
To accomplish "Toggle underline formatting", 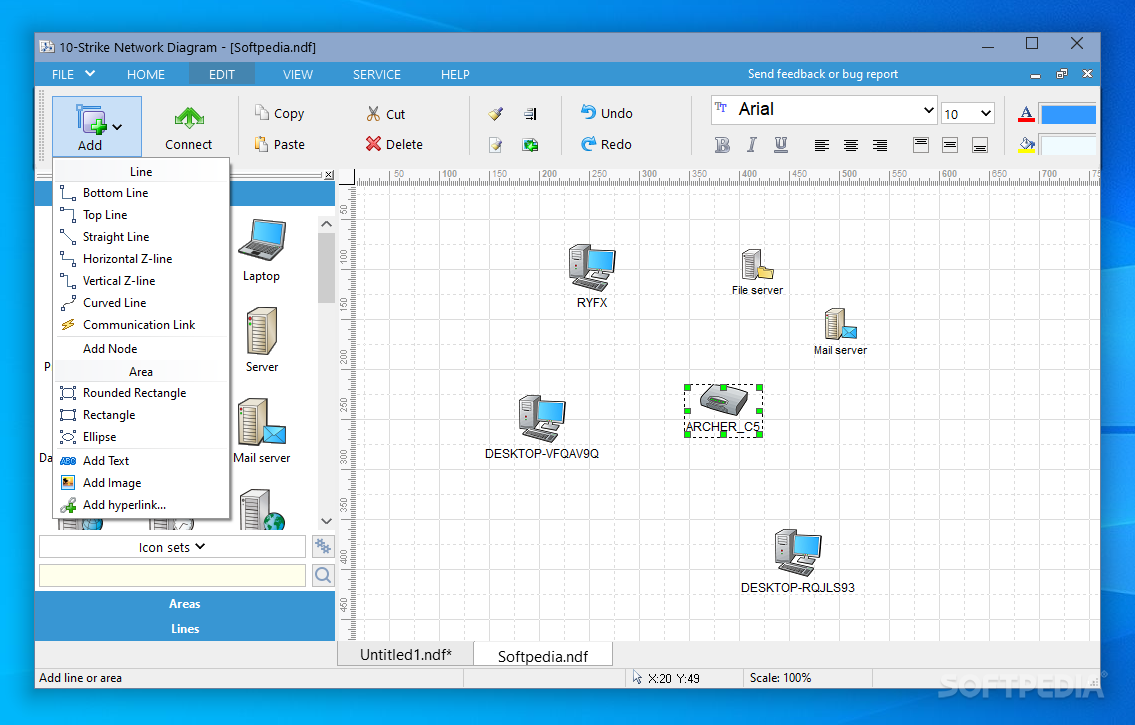I will [x=780, y=145].
